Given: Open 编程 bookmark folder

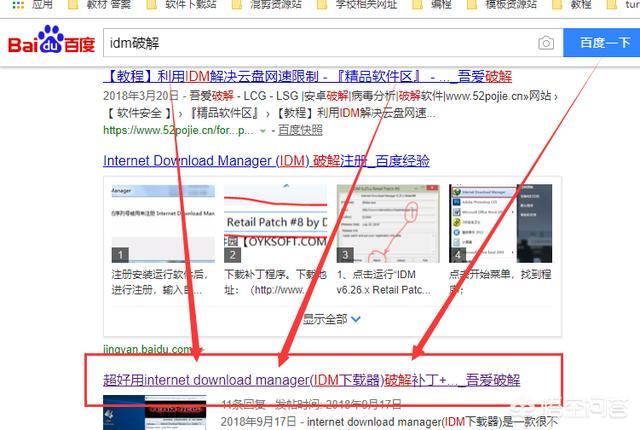Looking at the screenshot, I should [432, 5].
